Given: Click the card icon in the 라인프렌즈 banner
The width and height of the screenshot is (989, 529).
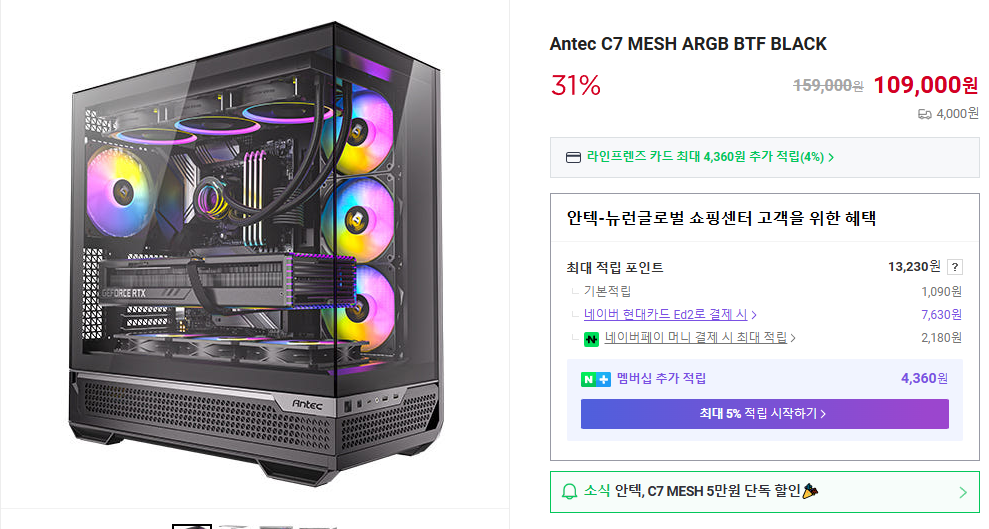Looking at the screenshot, I should [x=573, y=157].
